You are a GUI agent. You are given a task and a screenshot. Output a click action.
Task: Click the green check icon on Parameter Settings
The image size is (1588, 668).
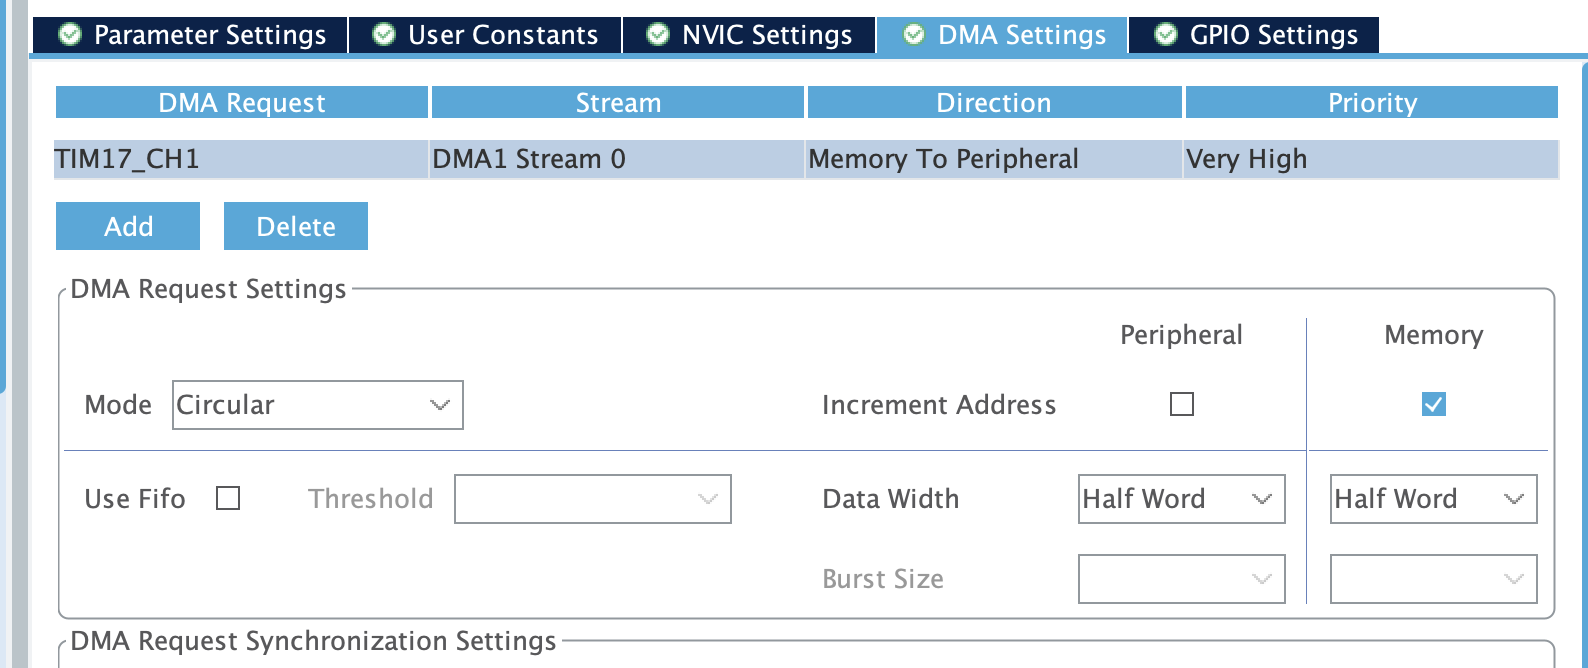click(70, 35)
